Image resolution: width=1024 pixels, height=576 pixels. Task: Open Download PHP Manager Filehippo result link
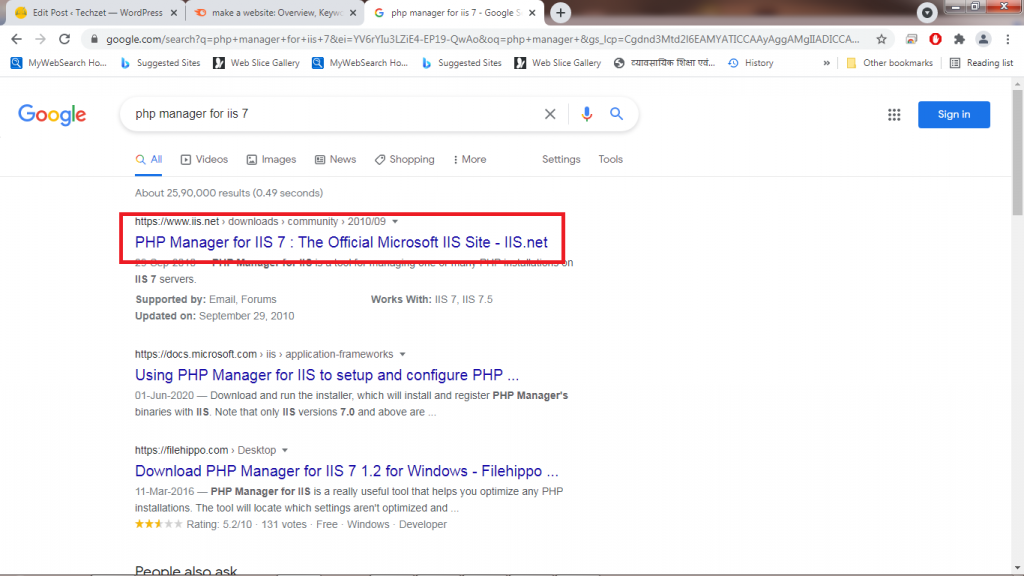point(346,471)
